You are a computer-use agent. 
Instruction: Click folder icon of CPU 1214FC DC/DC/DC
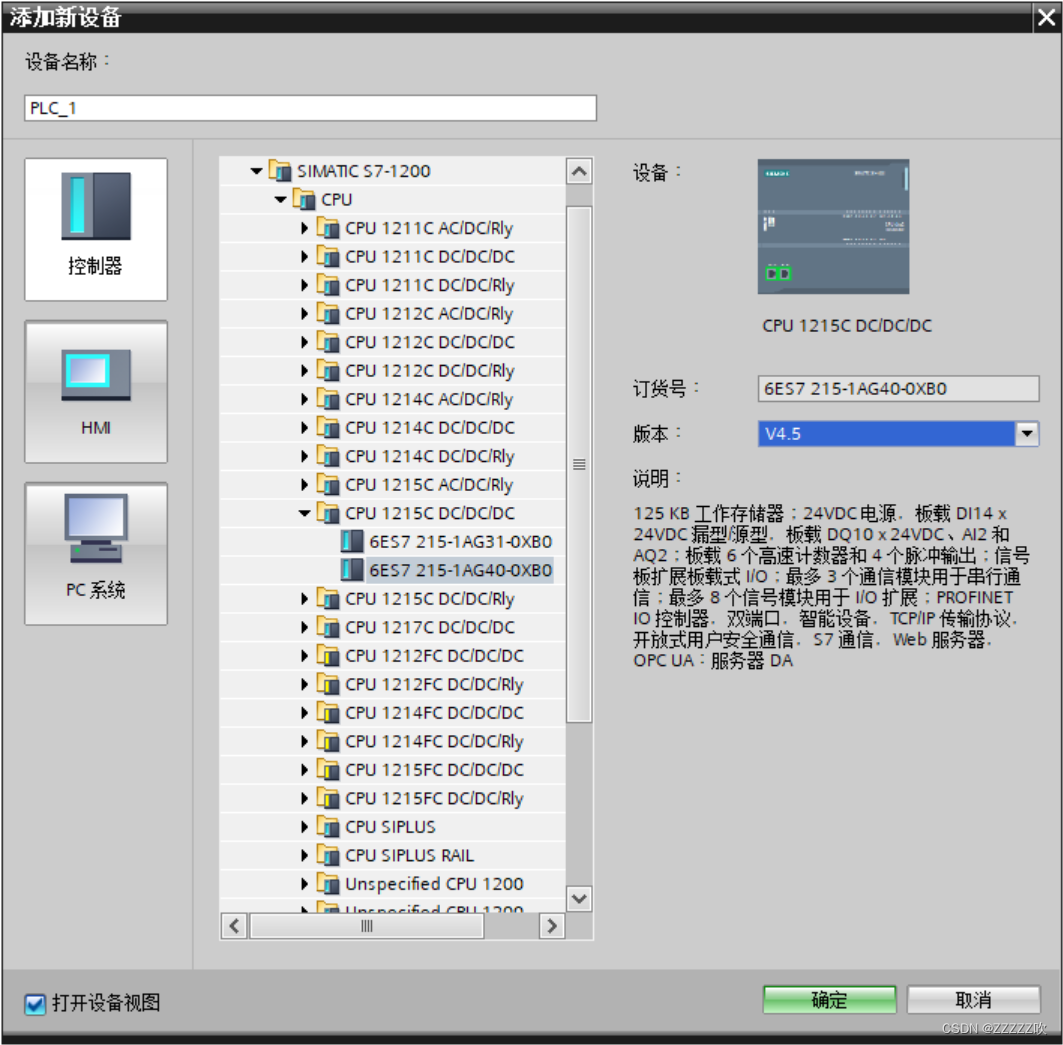coord(328,713)
